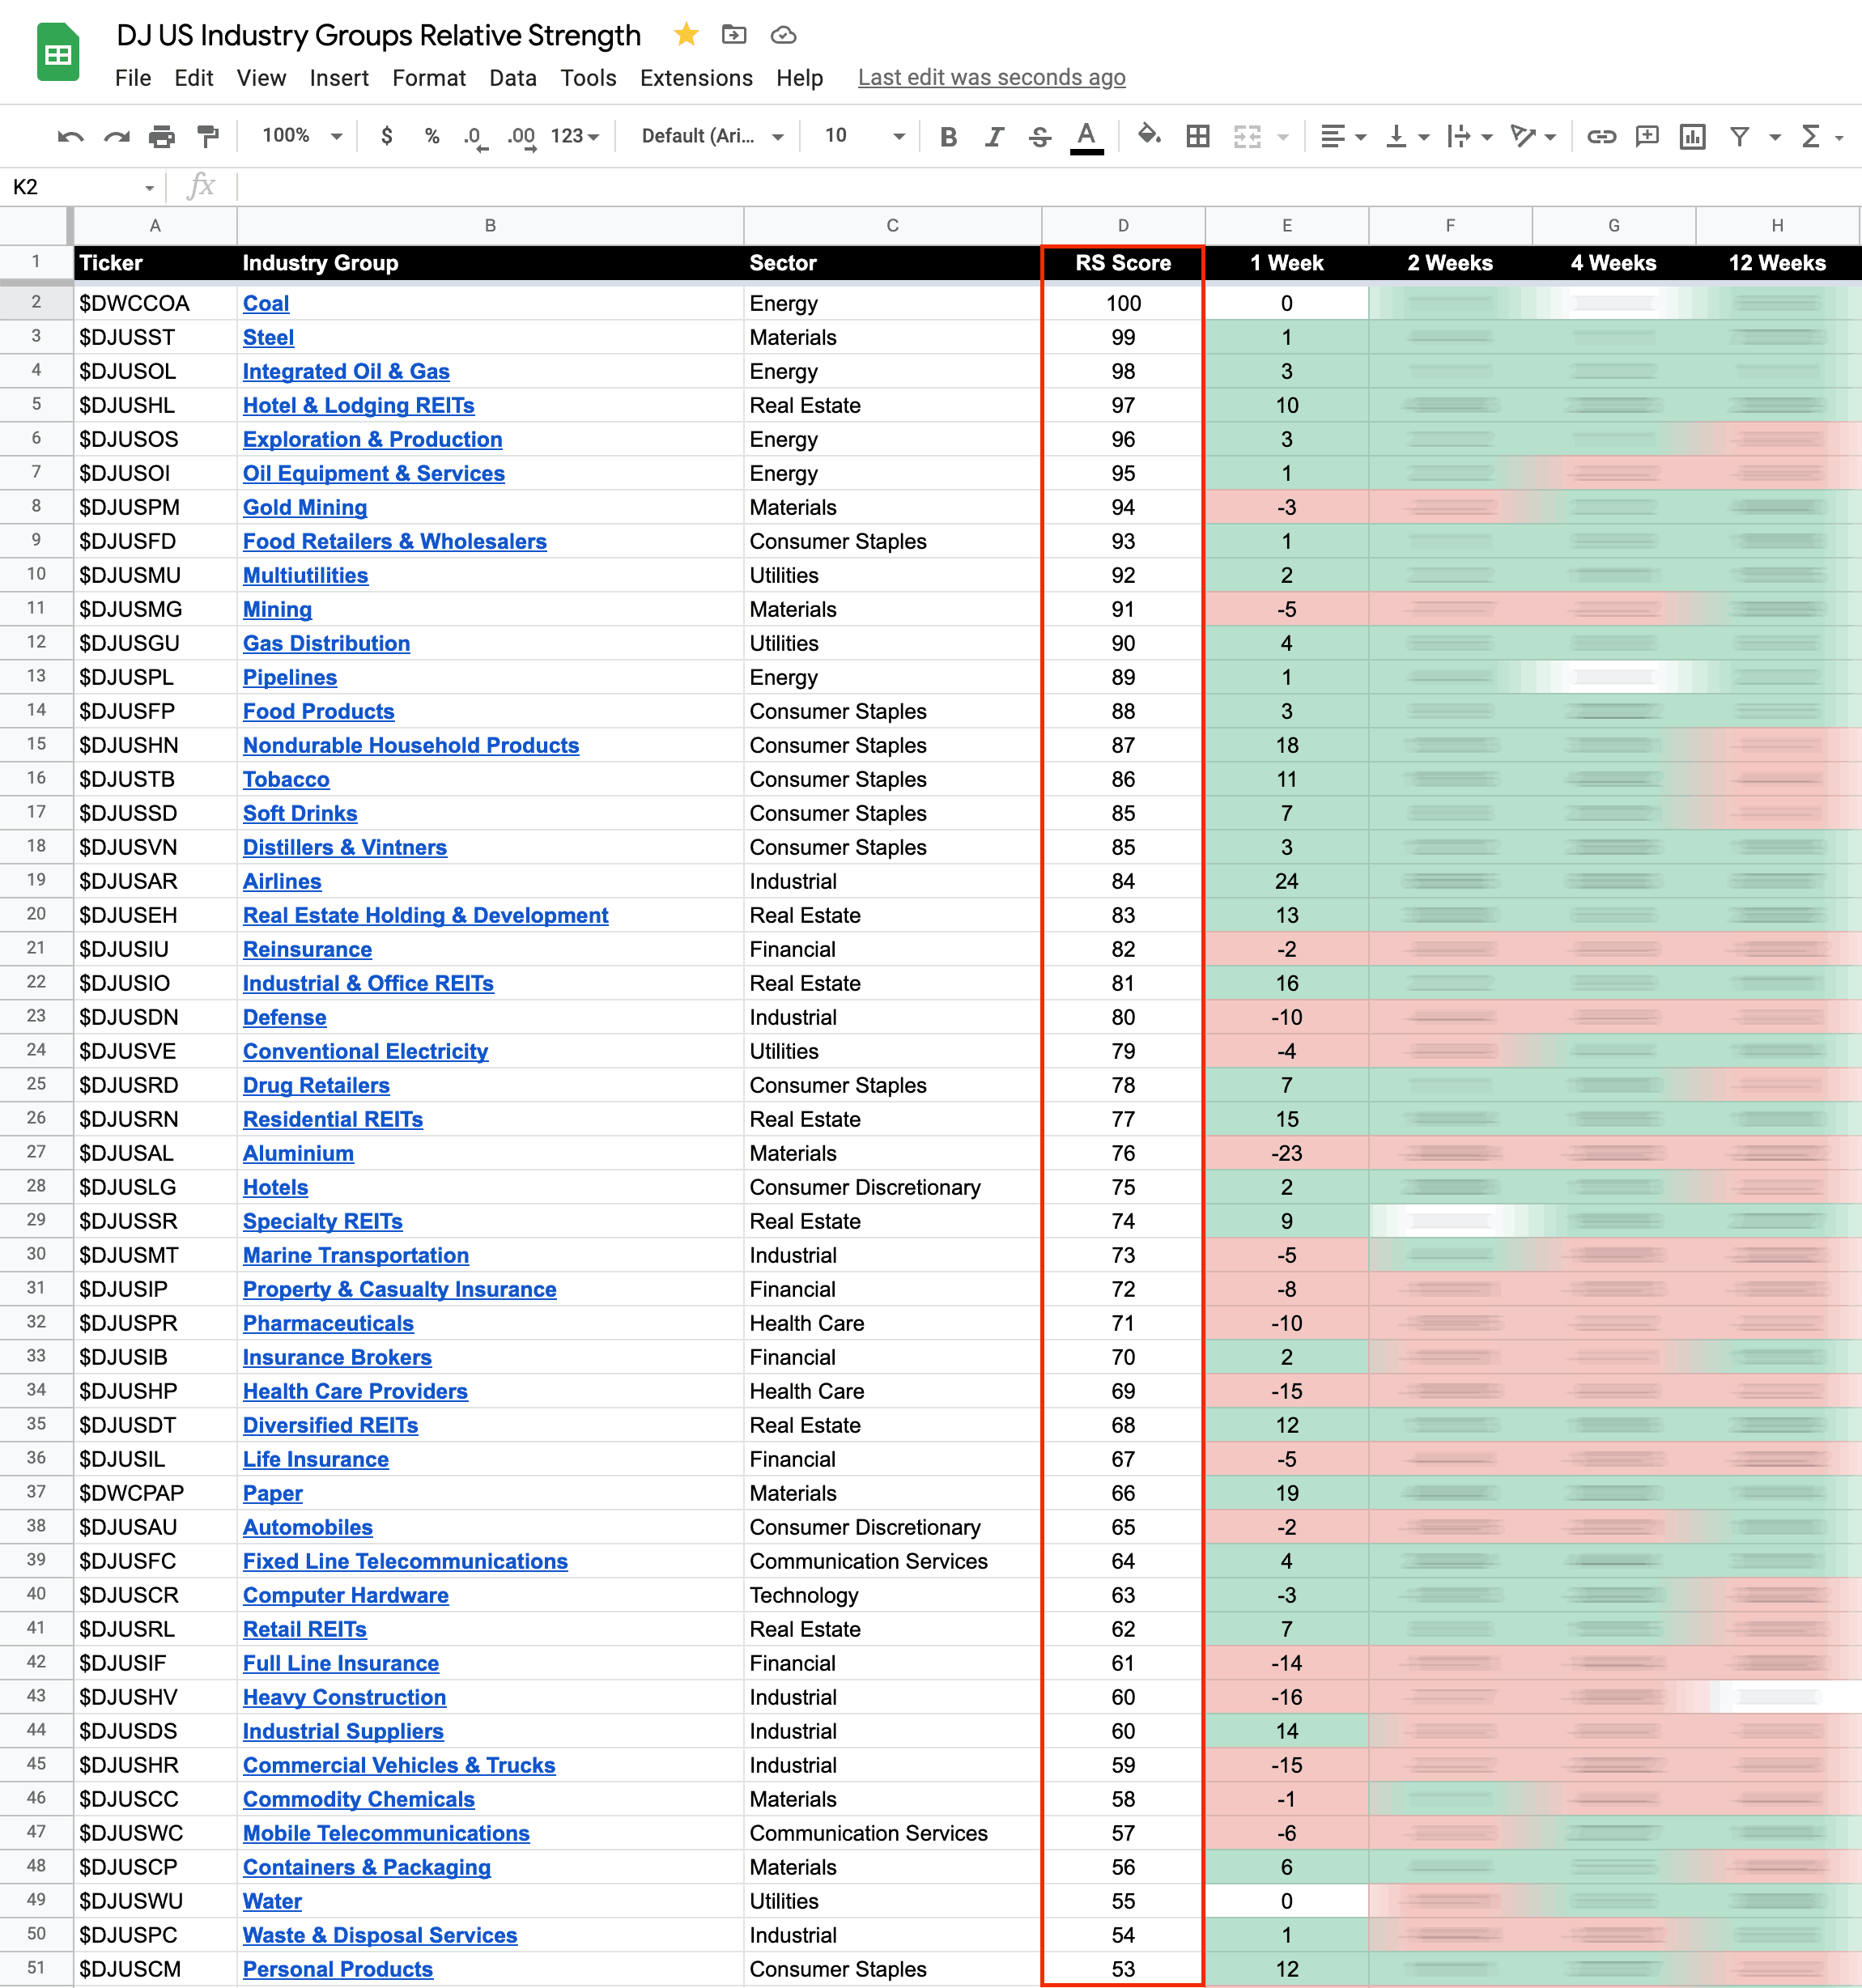The width and height of the screenshot is (1862, 1988).
Task: Open the fill color bucket
Action: [1149, 135]
